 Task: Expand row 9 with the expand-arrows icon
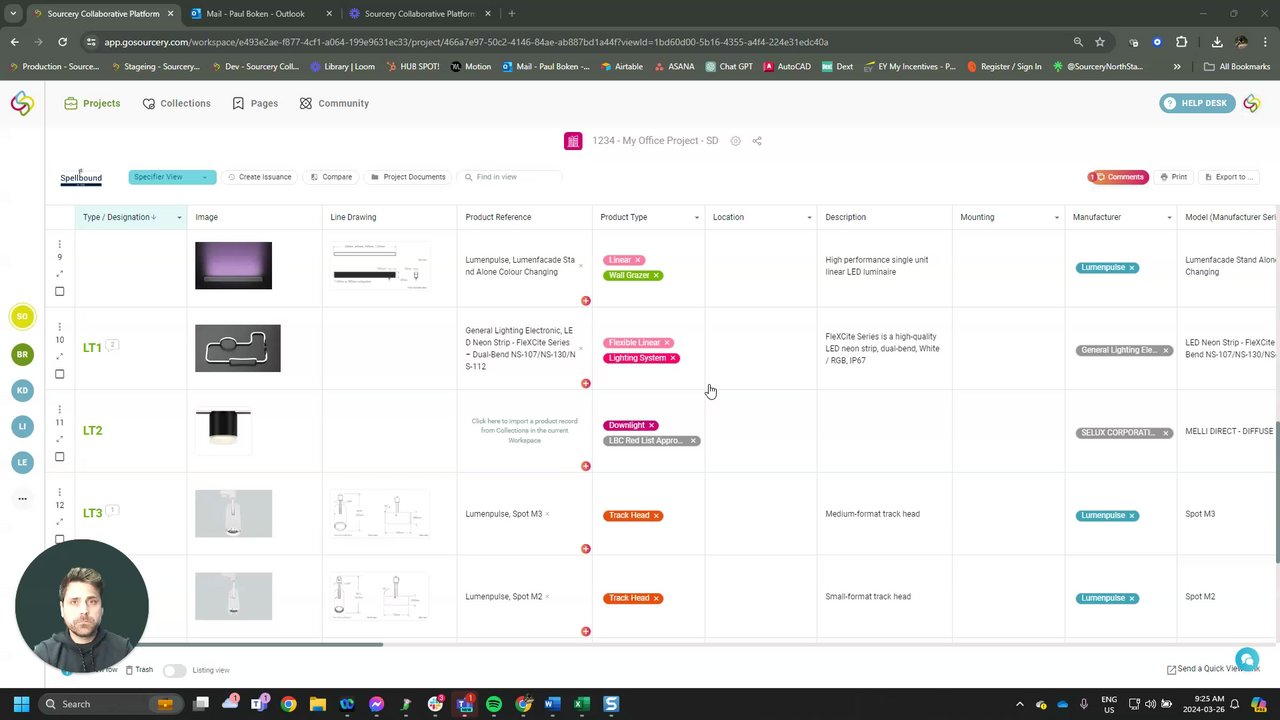click(x=59, y=274)
